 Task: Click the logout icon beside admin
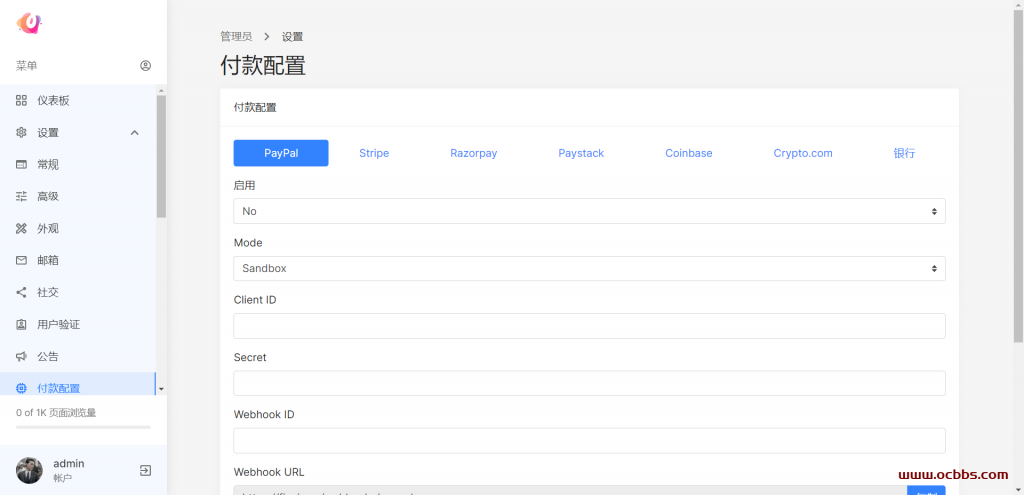[x=146, y=470]
